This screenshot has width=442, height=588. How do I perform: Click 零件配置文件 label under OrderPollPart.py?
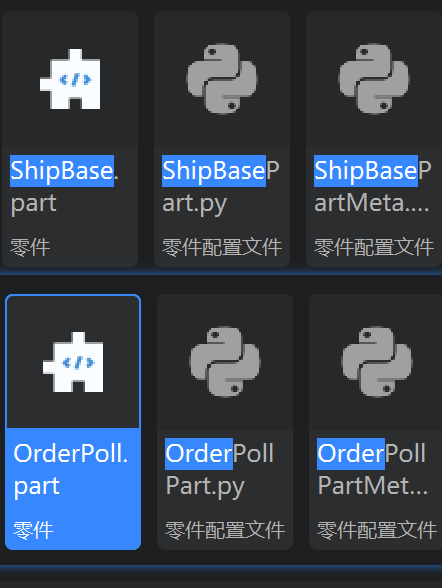point(225,530)
